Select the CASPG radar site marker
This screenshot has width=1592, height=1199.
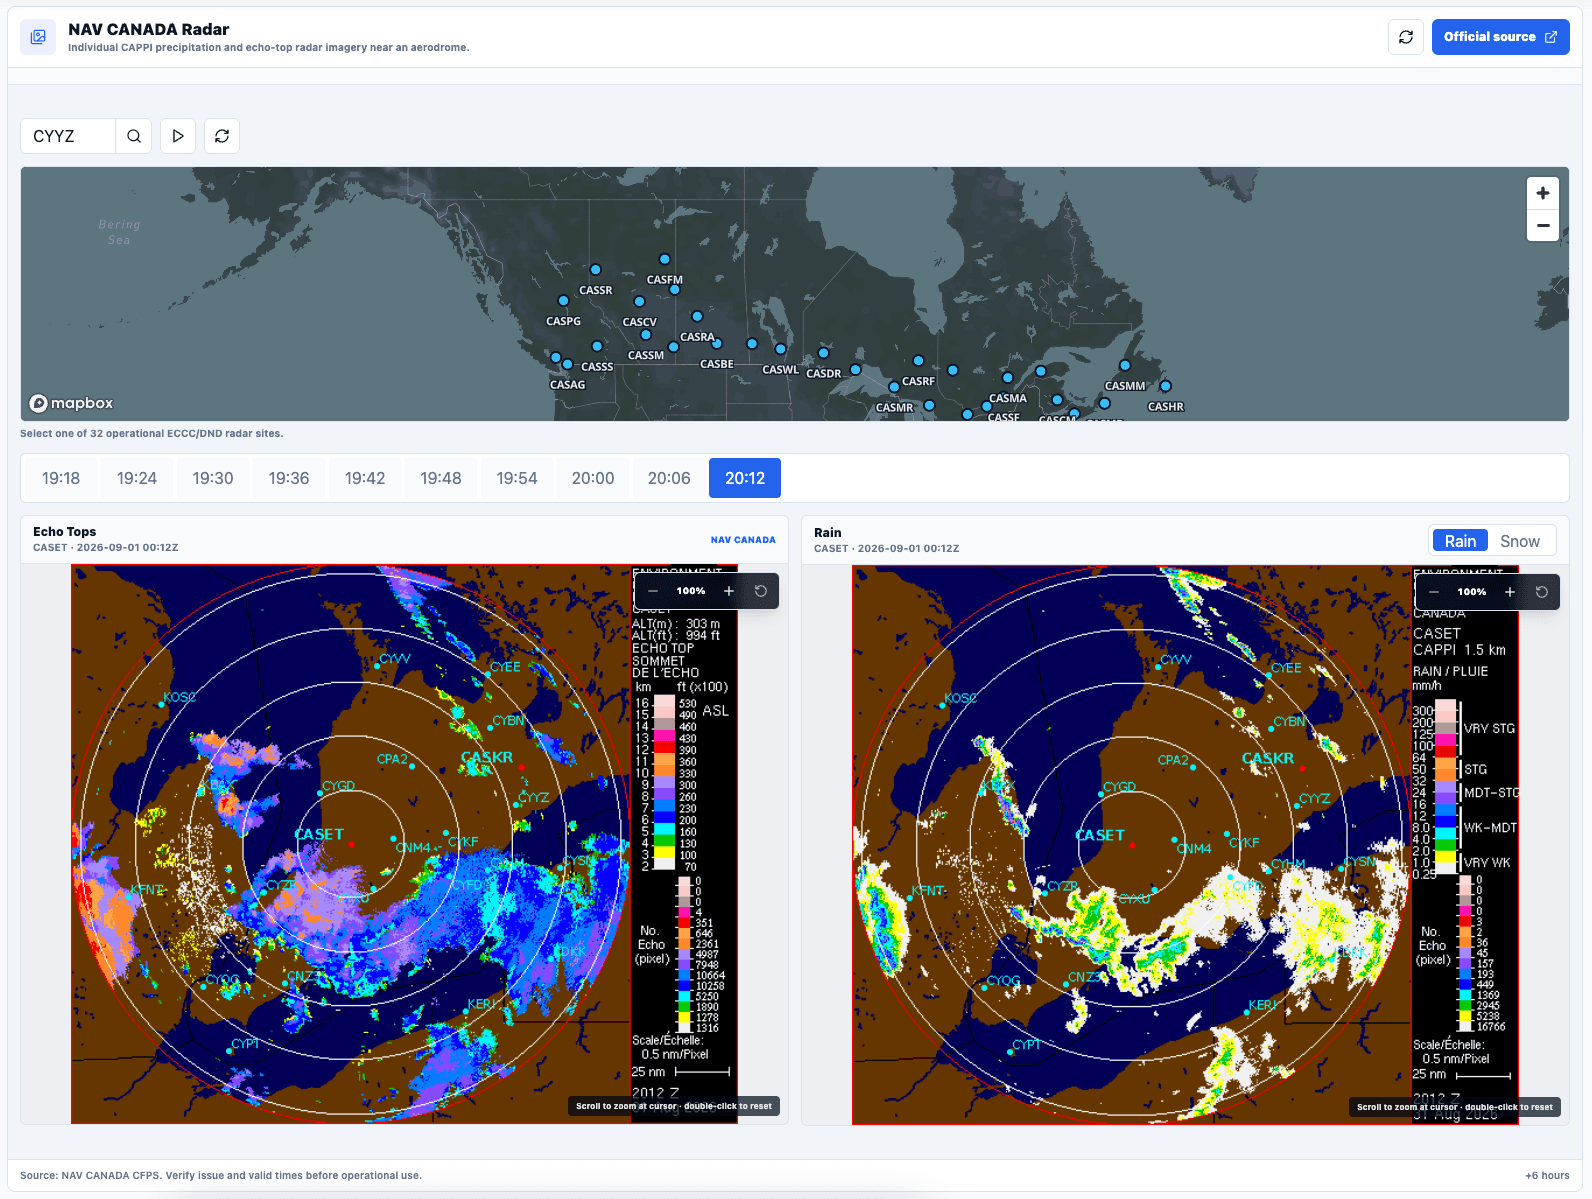(563, 301)
